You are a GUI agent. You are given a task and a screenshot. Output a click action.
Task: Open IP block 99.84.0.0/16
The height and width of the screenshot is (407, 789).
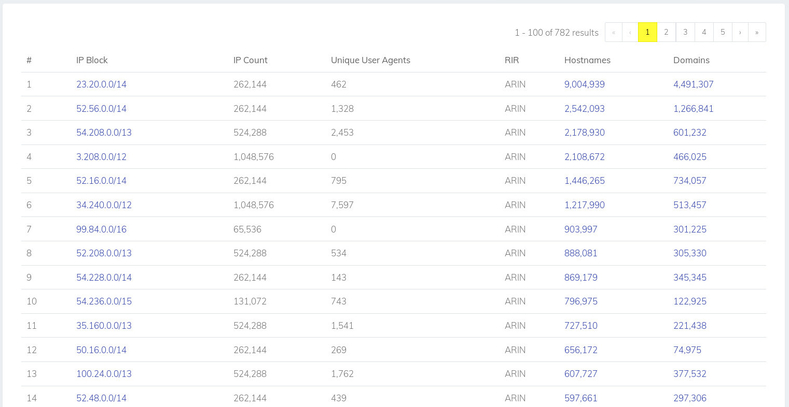pyautogui.click(x=101, y=229)
